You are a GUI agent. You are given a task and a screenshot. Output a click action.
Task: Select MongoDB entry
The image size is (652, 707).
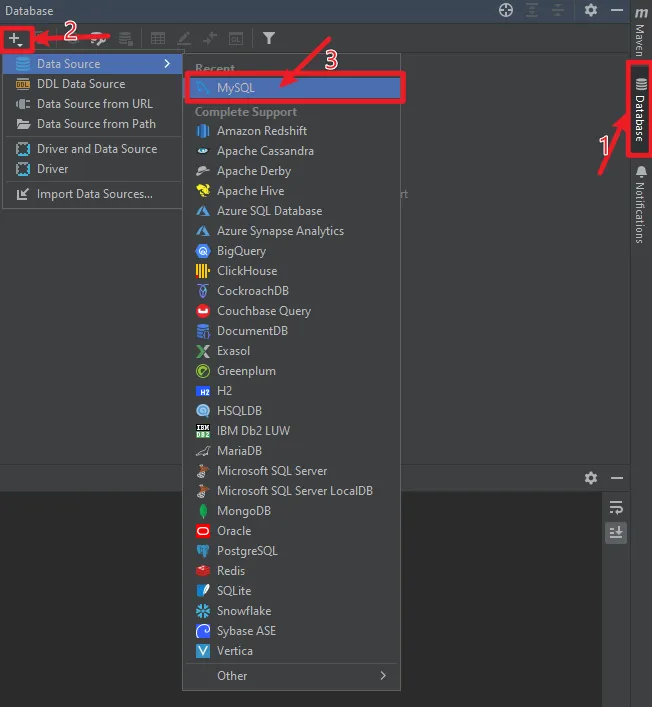tap(291, 511)
